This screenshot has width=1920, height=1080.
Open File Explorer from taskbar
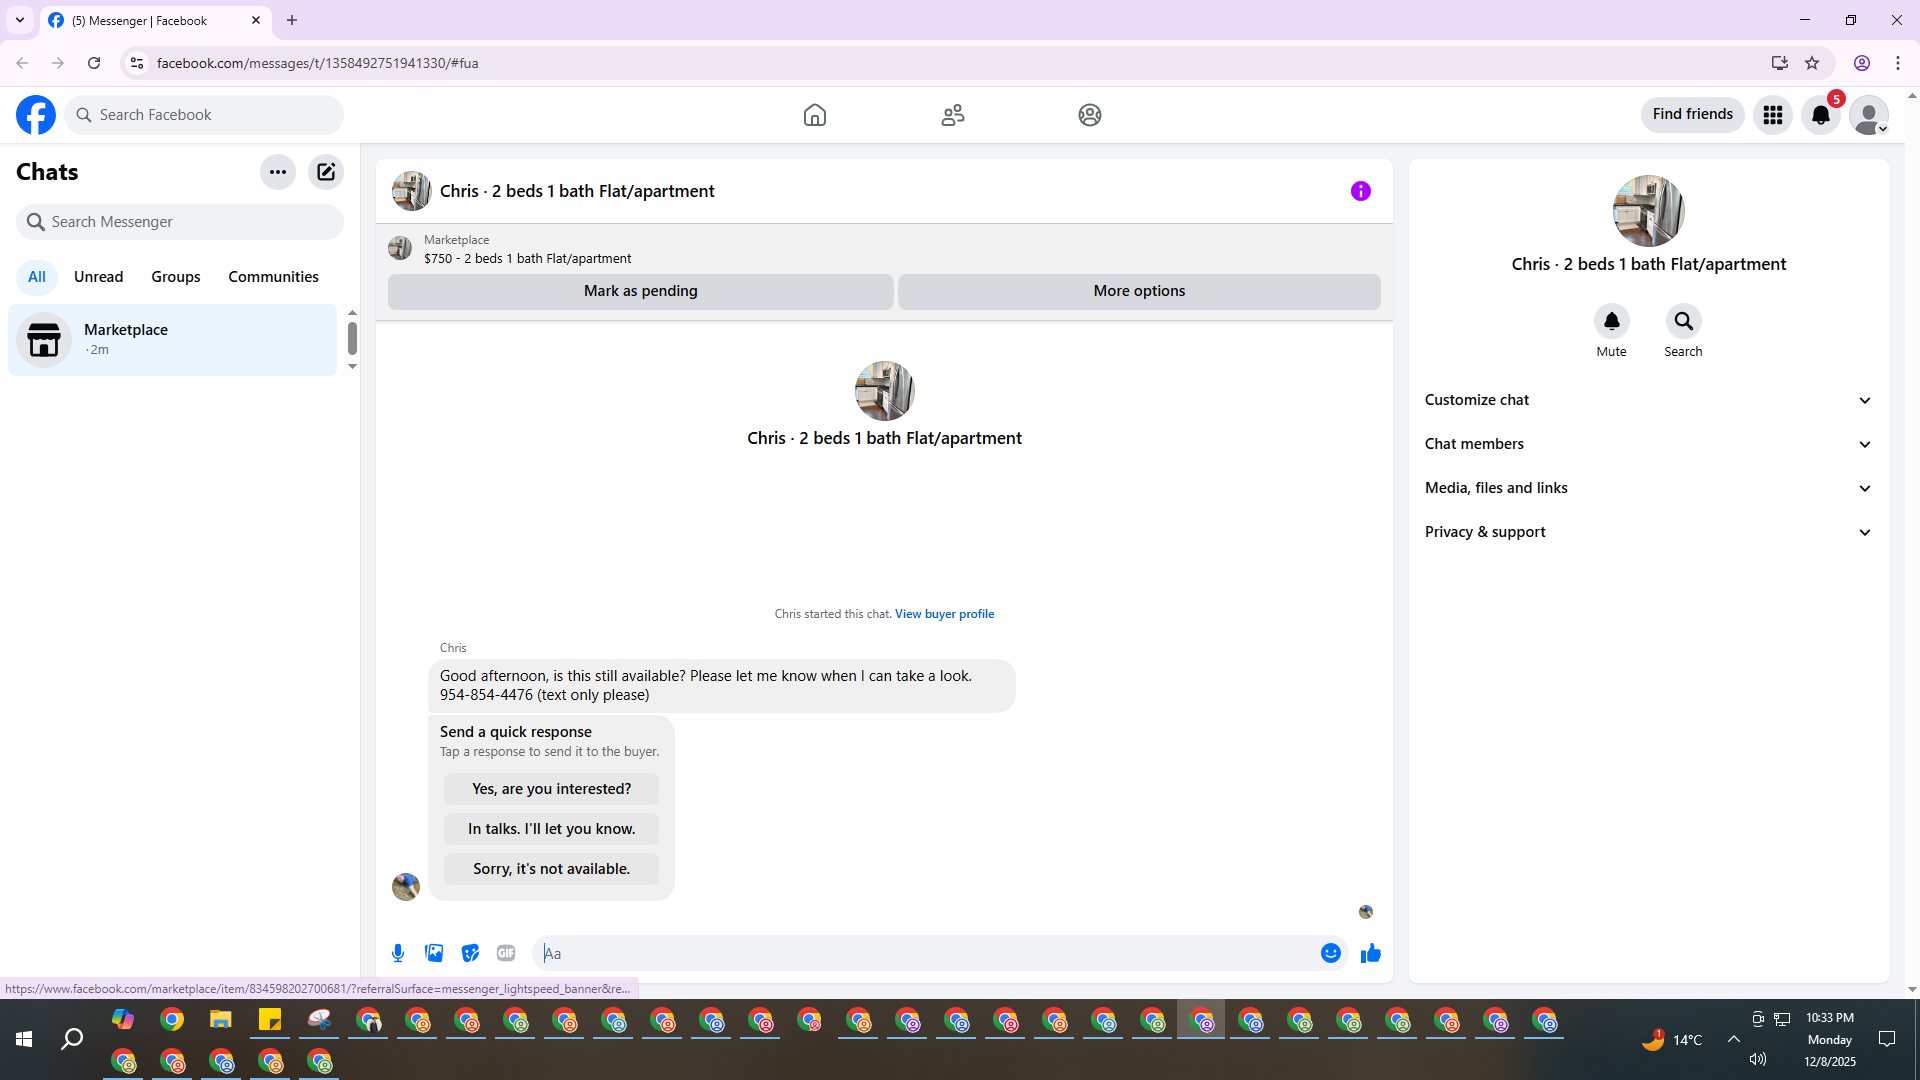tap(221, 1020)
